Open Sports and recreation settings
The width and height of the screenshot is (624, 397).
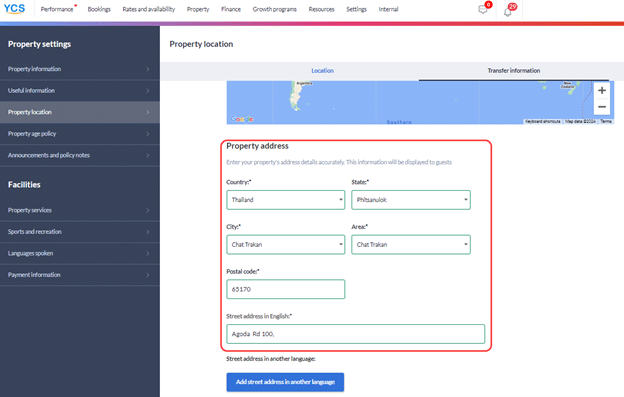(80, 232)
